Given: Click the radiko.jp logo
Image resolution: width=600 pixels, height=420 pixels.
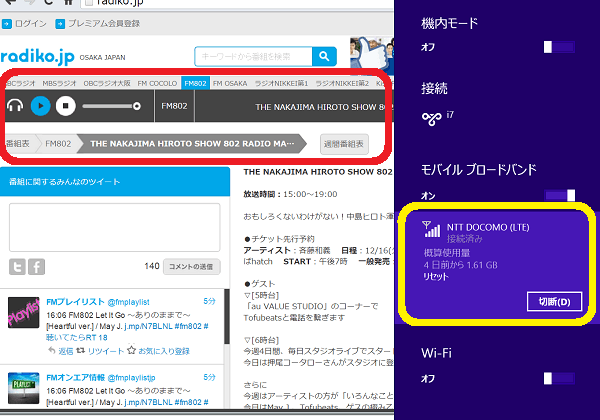Looking at the screenshot, I should [38, 57].
